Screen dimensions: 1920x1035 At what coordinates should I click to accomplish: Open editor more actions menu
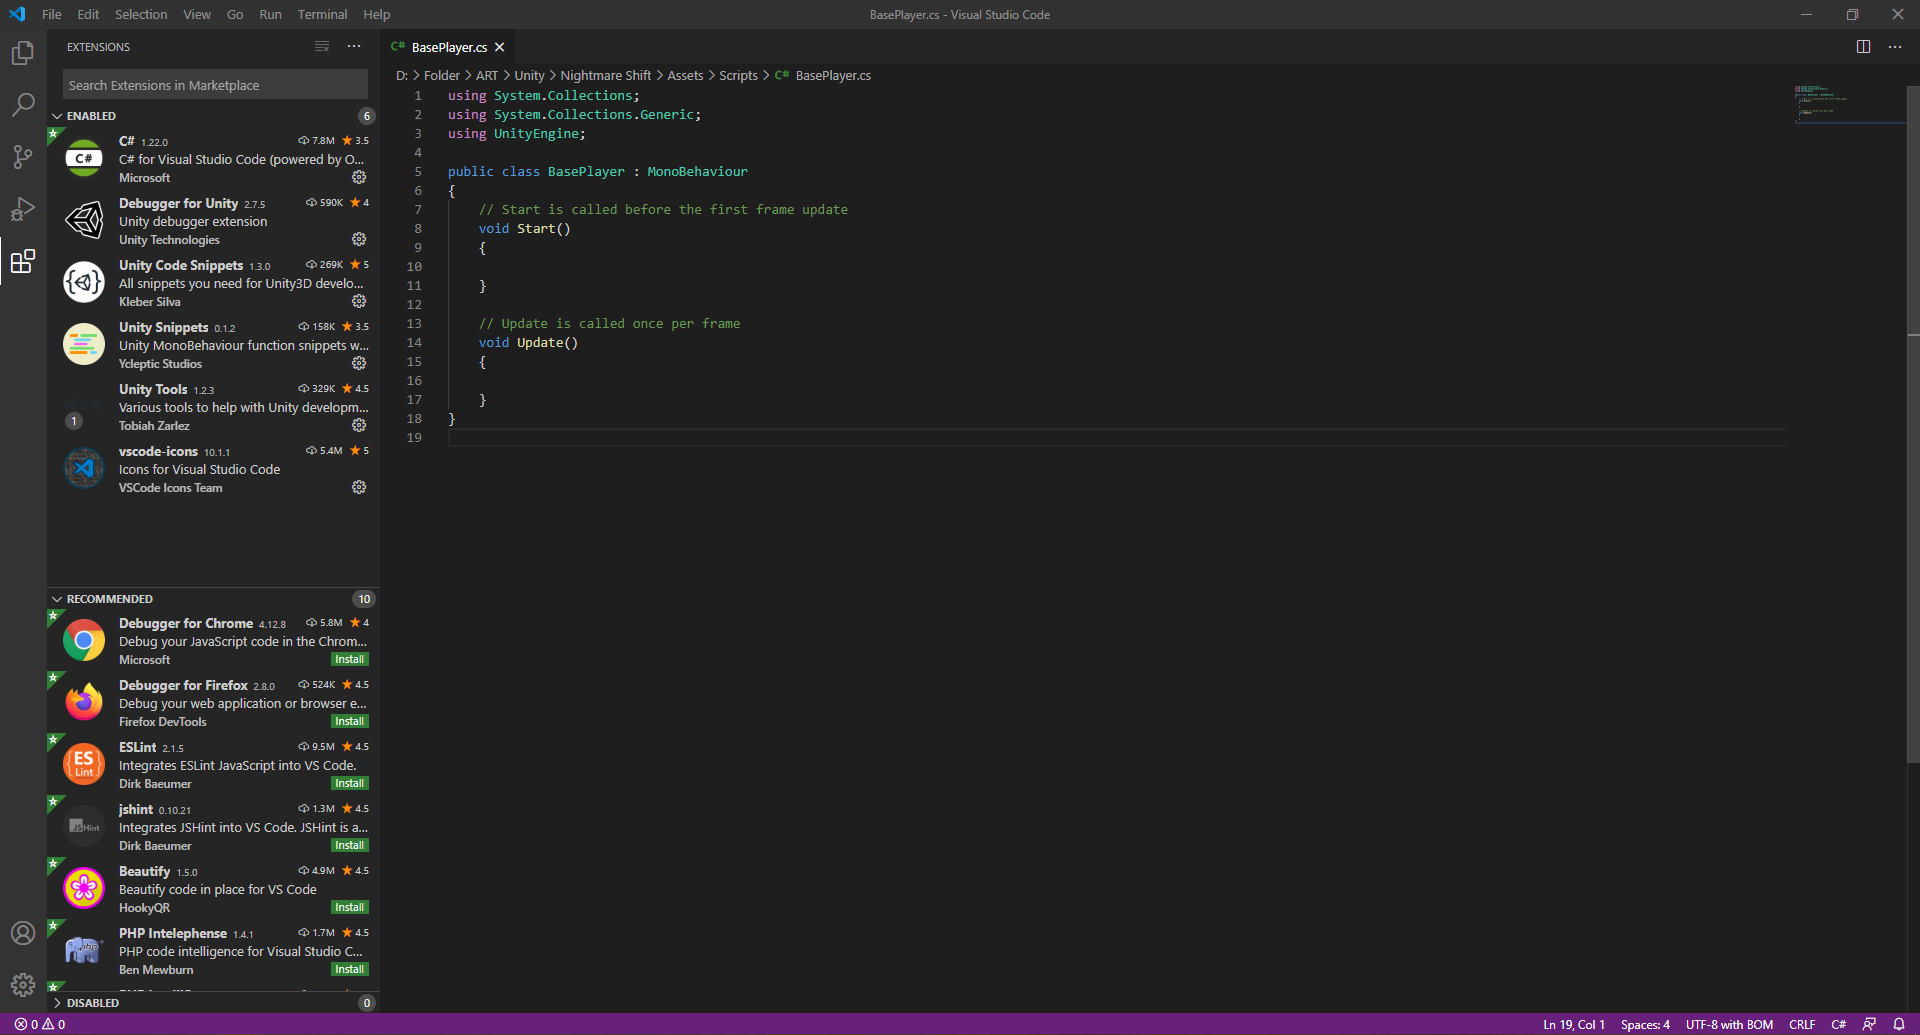1895,47
